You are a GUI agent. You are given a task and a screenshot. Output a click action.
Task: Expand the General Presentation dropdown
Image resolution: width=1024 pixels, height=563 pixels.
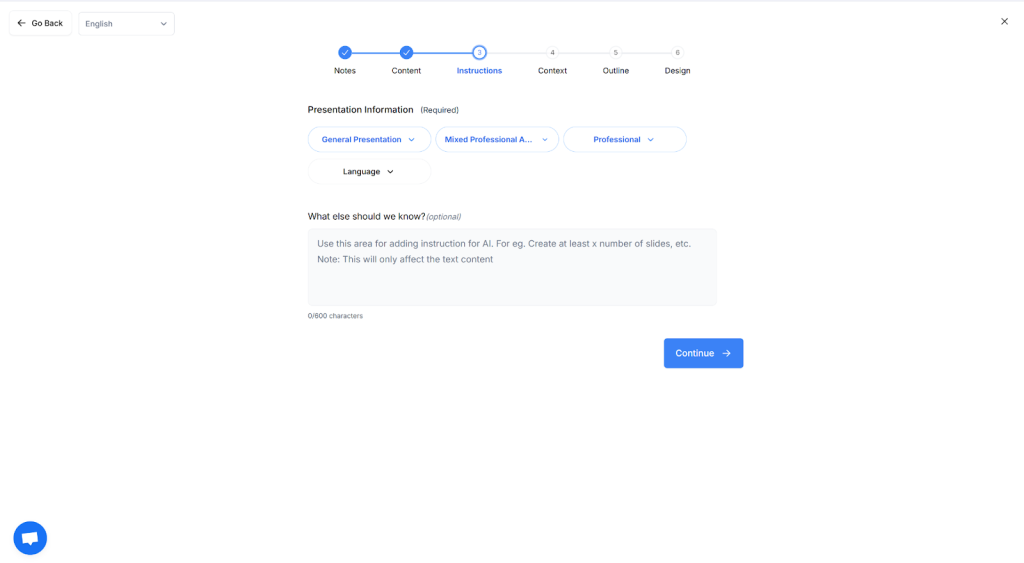369,140
